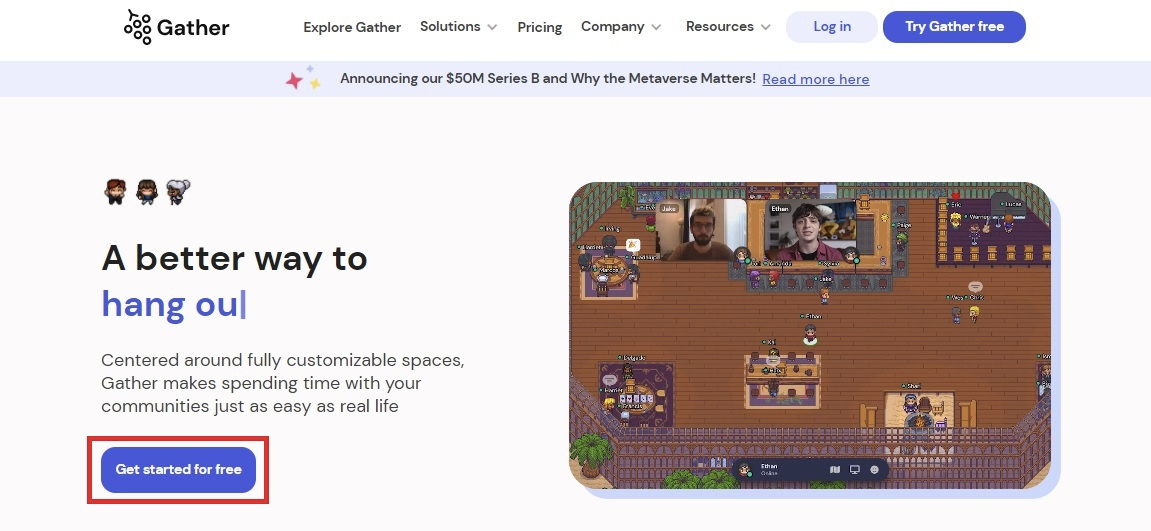The width and height of the screenshot is (1151, 531).
Task: Click the red-haired pixel avatar
Action: [115, 192]
